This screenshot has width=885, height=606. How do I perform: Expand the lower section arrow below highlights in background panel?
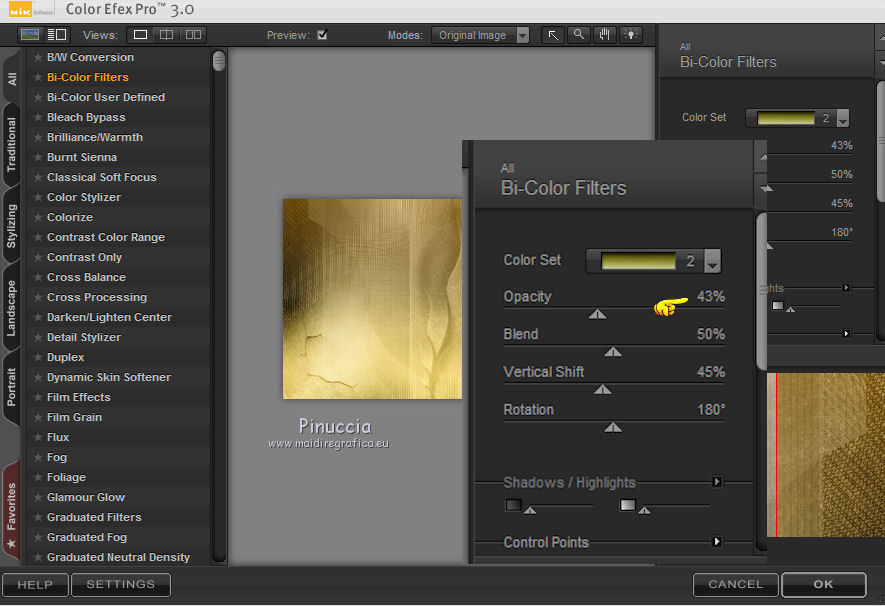click(846, 333)
